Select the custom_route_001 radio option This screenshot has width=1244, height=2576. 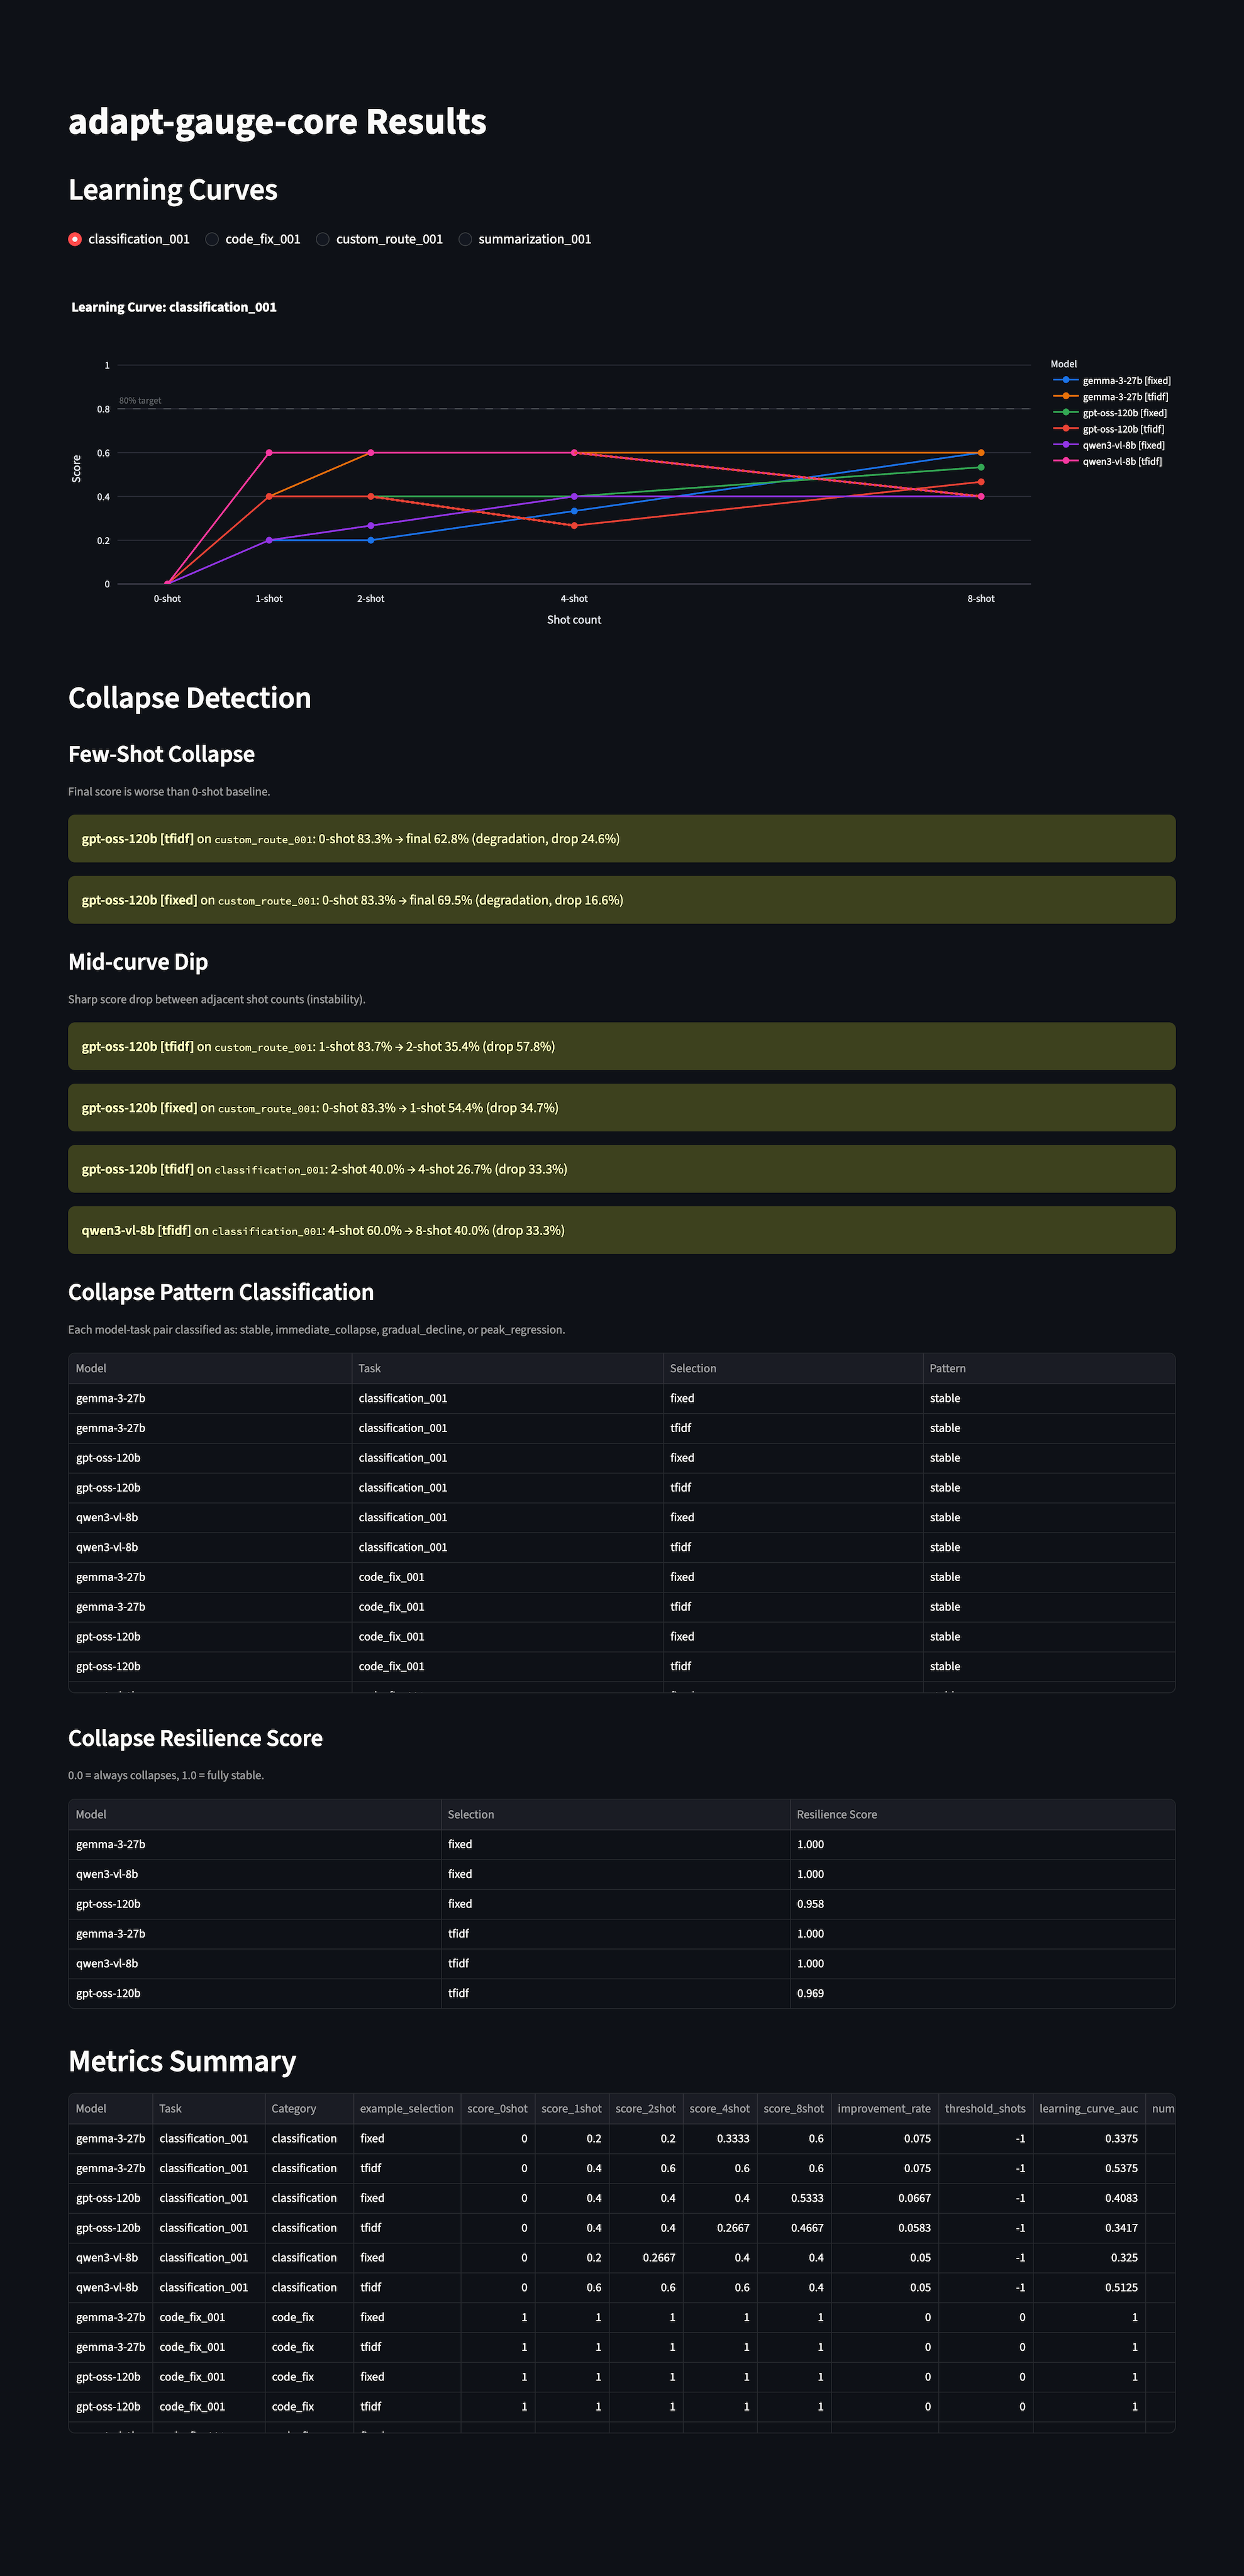coord(322,238)
